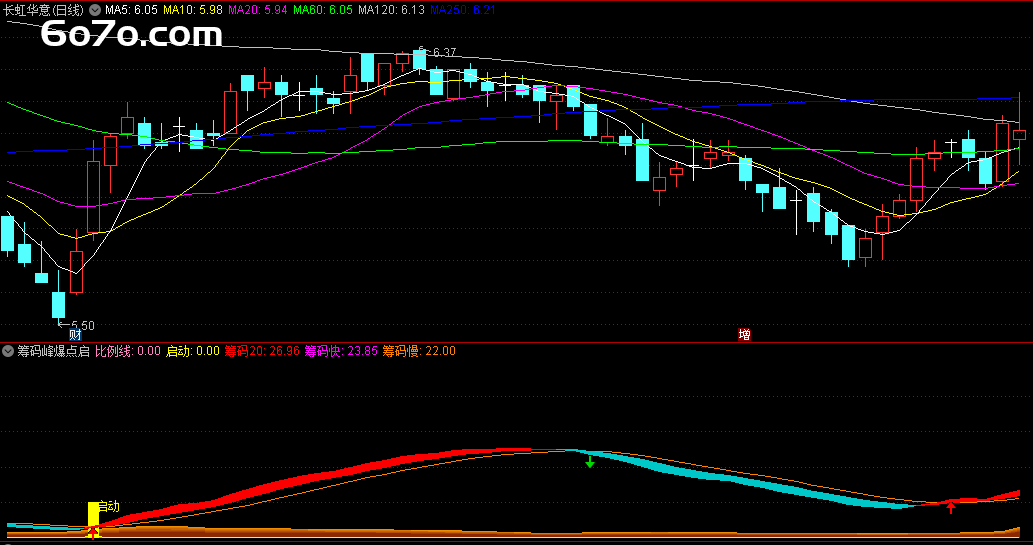
Task: Click the 长虹华意(日线) chart title
Action: (x=43, y=10)
